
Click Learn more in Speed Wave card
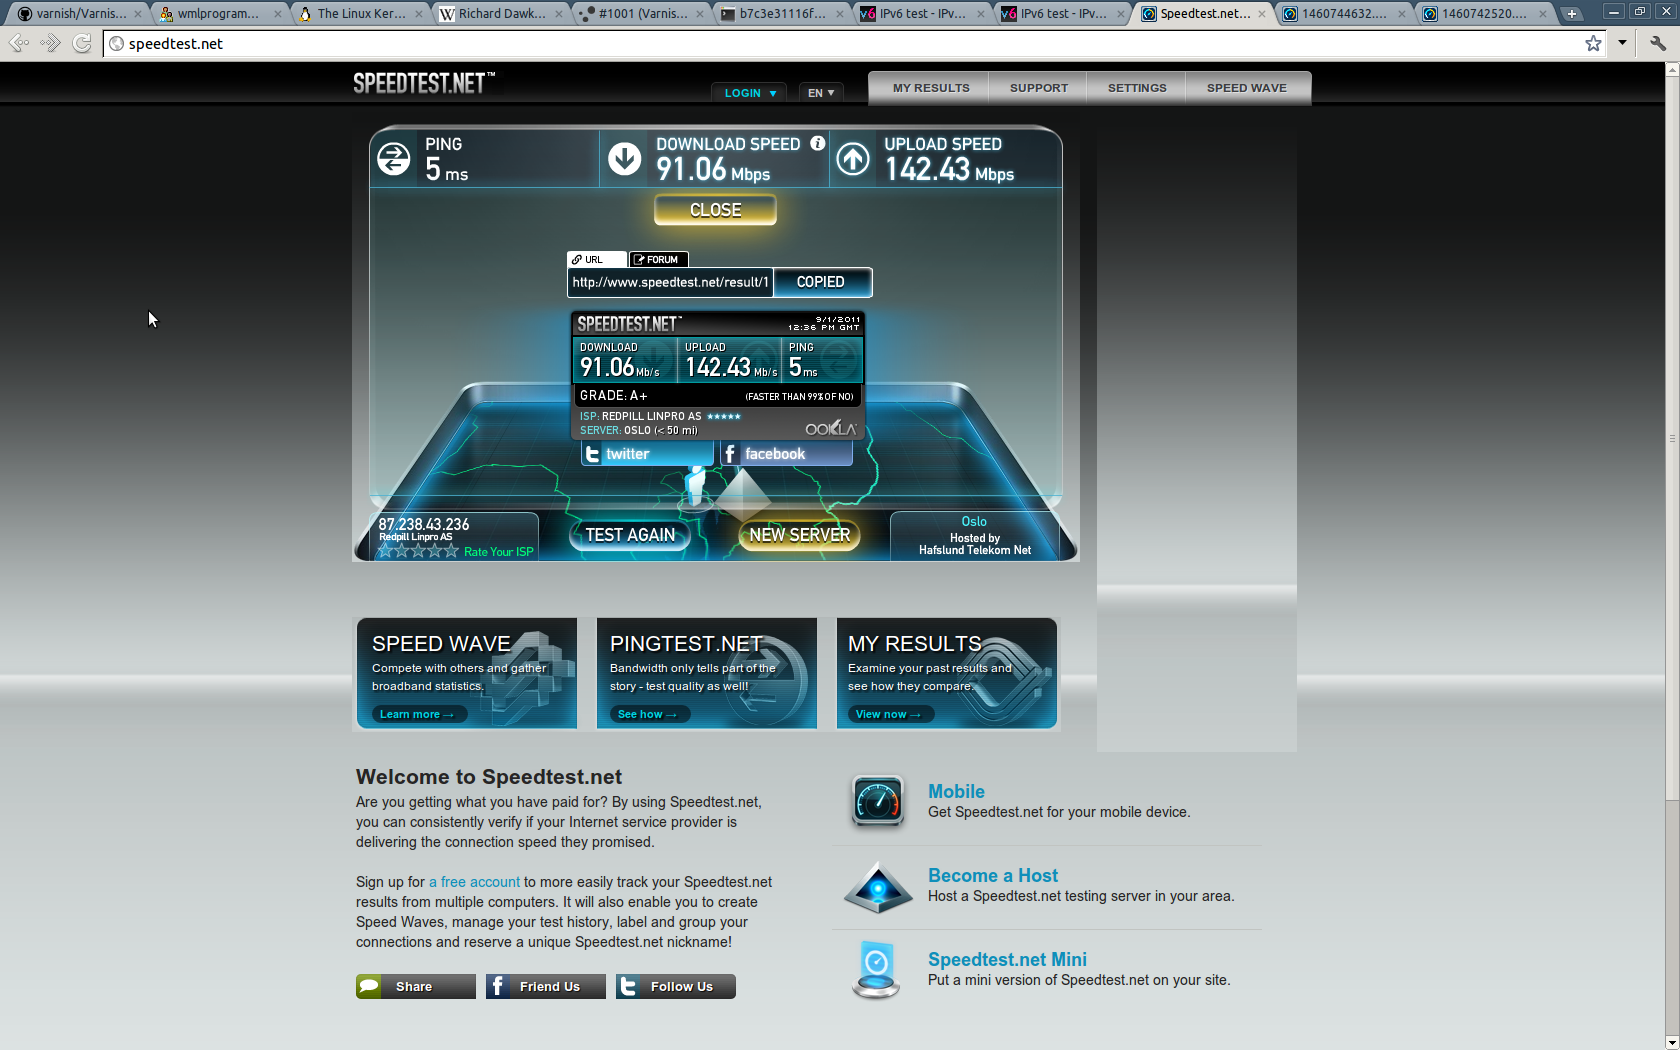pyautogui.click(x=418, y=714)
